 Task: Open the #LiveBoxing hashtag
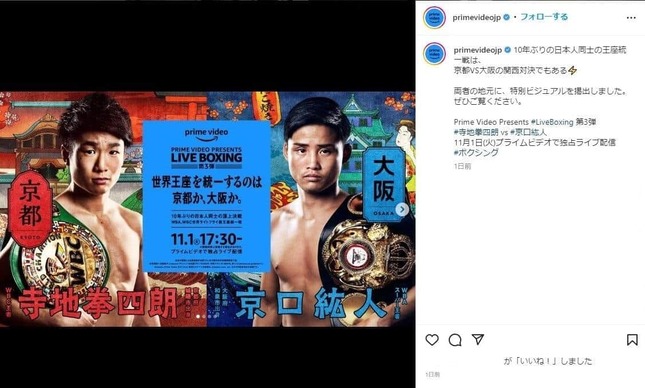click(x=552, y=122)
